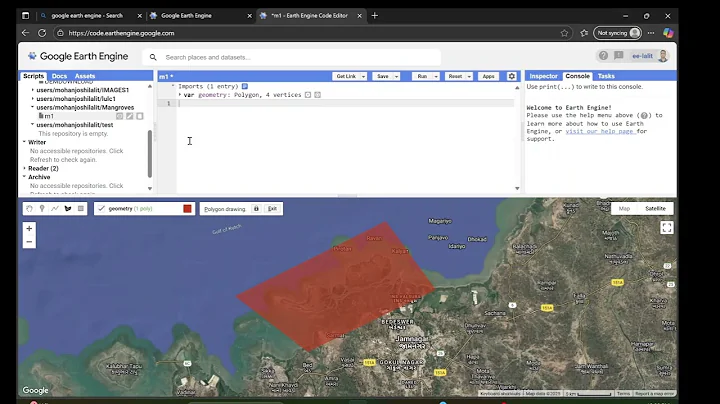Open the Run dropdown arrow
720x404 pixels.
pos(436,76)
